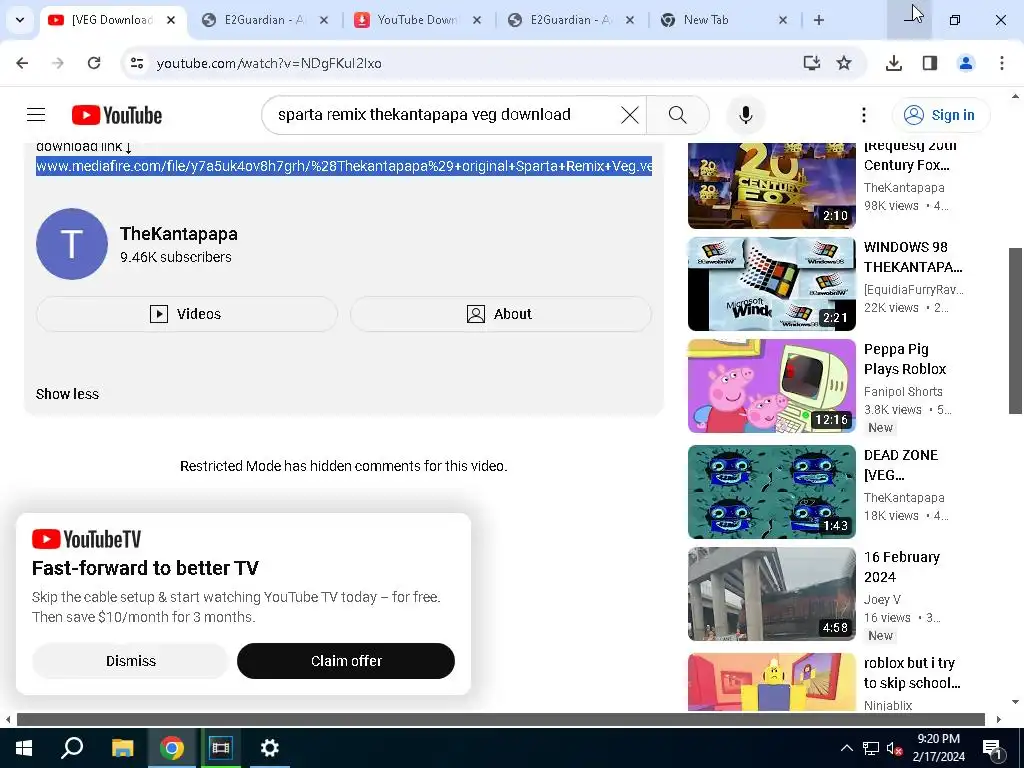Switch to second E2Guardian tab

(571, 20)
